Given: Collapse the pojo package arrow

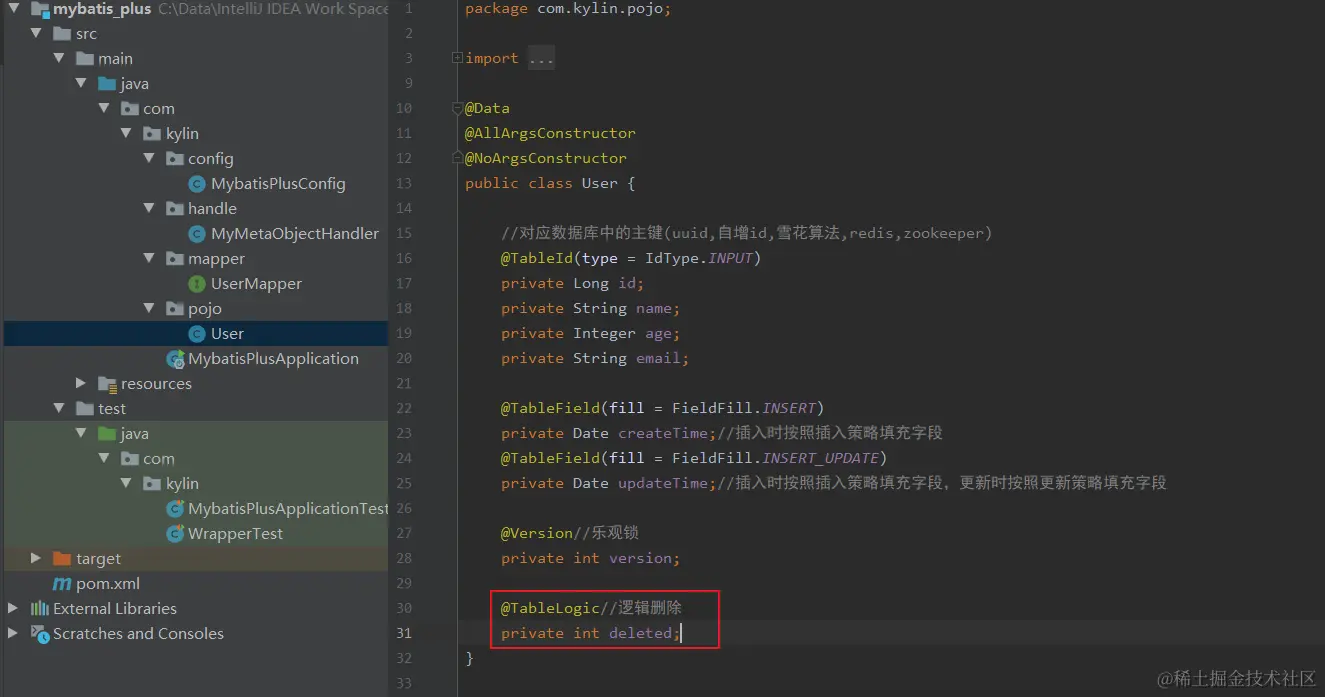Looking at the screenshot, I should [x=149, y=308].
